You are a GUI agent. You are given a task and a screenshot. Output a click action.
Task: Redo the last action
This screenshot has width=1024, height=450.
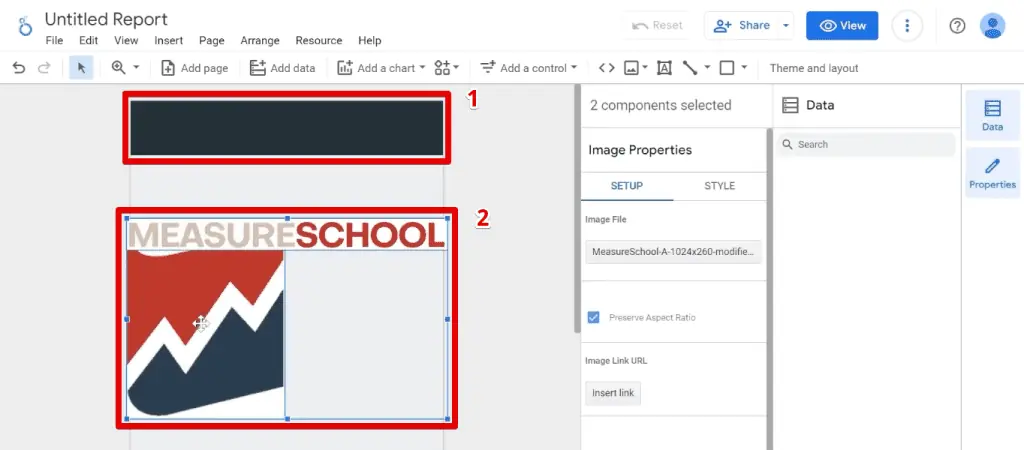(x=44, y=68)
